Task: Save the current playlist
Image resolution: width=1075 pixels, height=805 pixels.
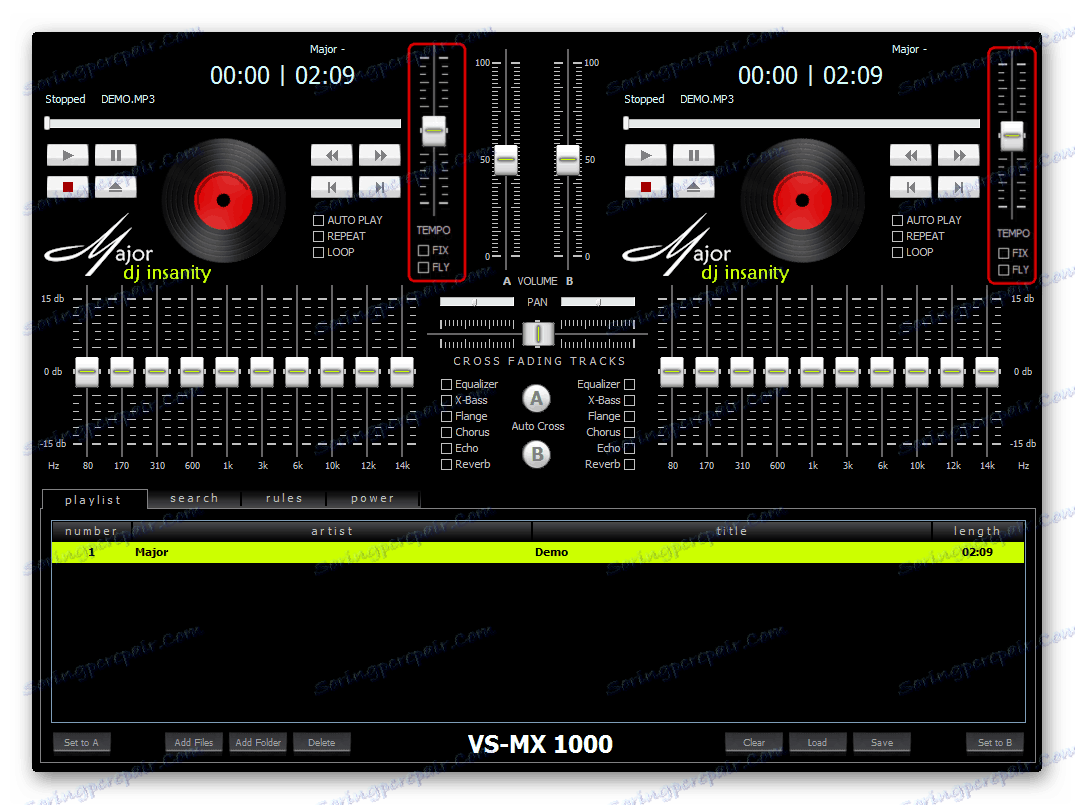Action: click(882, 743)
